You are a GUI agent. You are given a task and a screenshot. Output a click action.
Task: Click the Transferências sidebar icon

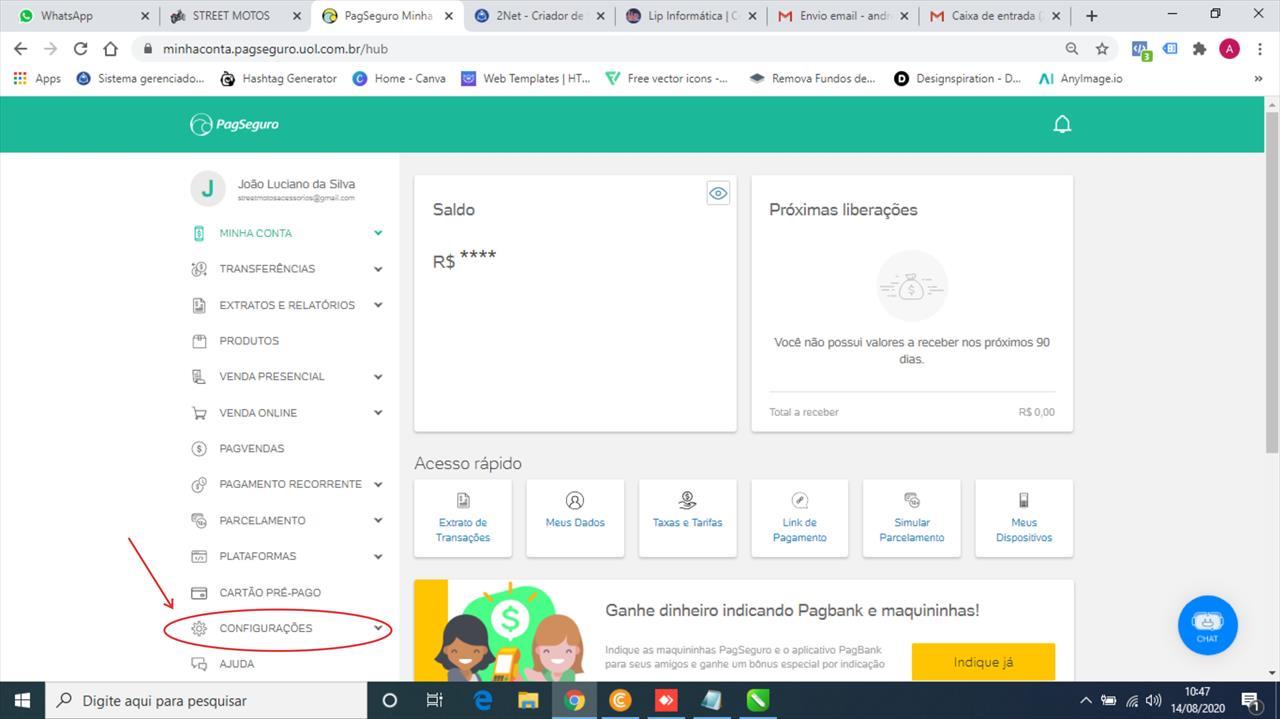pos(199,269)
